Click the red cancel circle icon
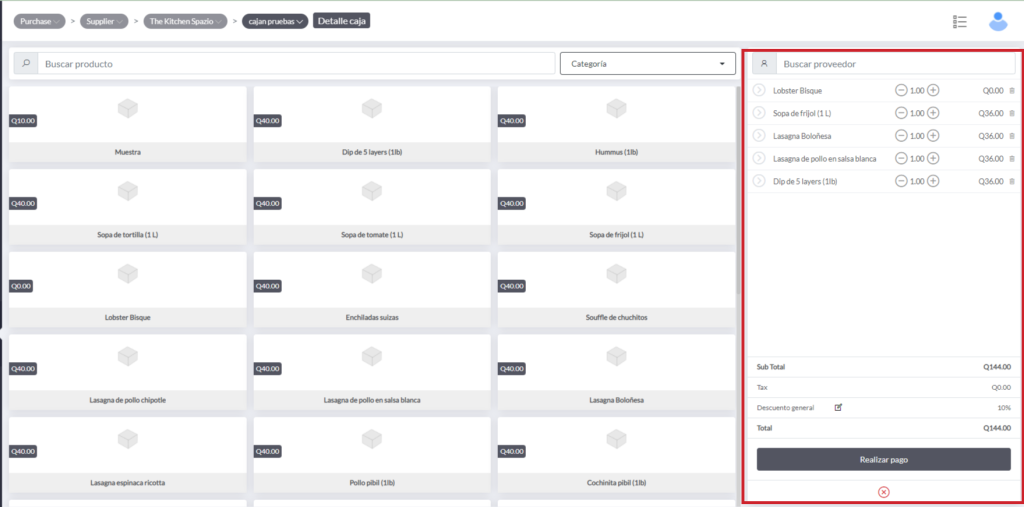The height and width of the screenshot is (507, 1024). click(x=883, y=492)
